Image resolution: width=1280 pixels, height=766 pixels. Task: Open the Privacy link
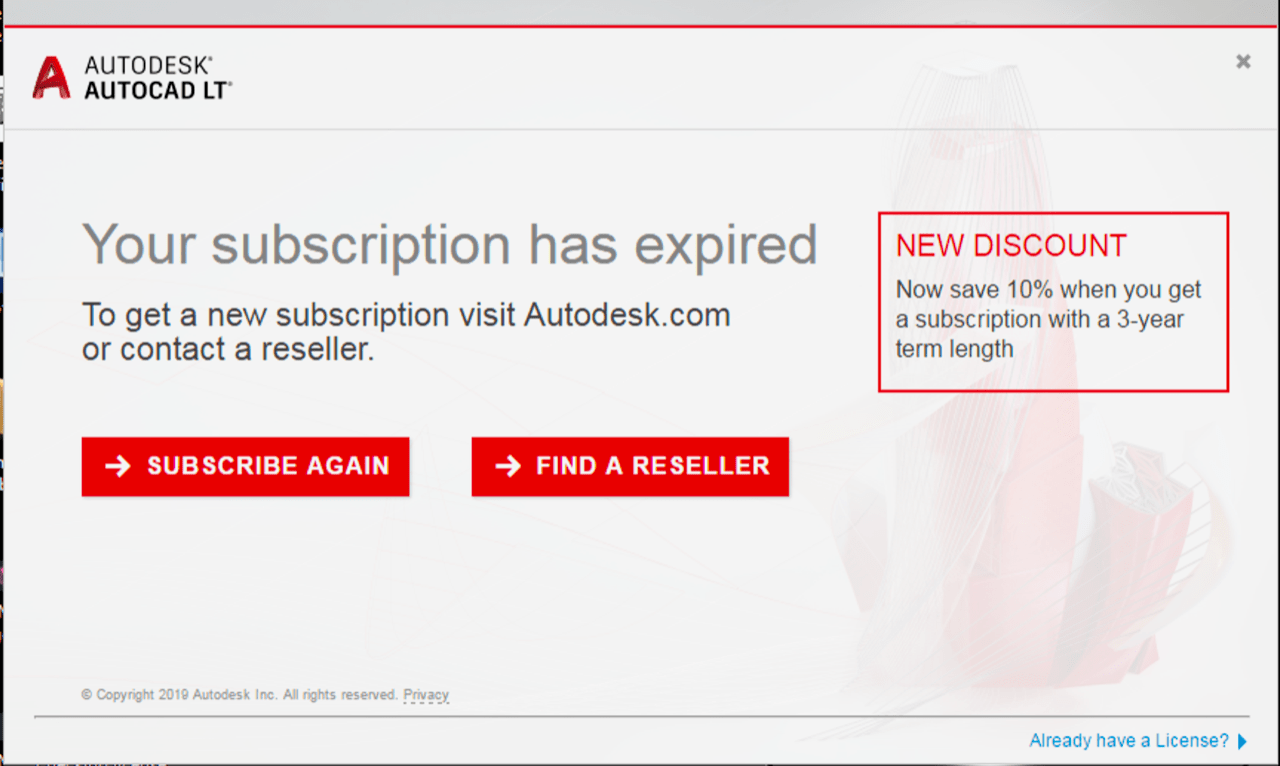(x=426, y=694)
